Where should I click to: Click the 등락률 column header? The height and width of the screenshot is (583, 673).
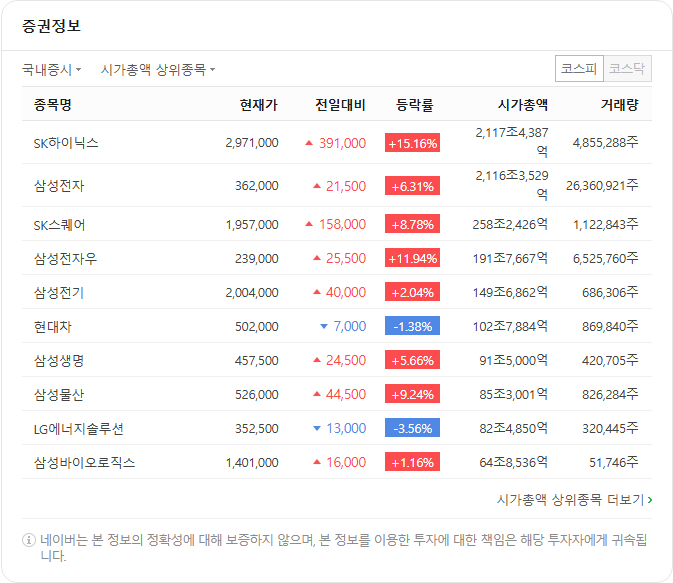[x=414, y=105]
